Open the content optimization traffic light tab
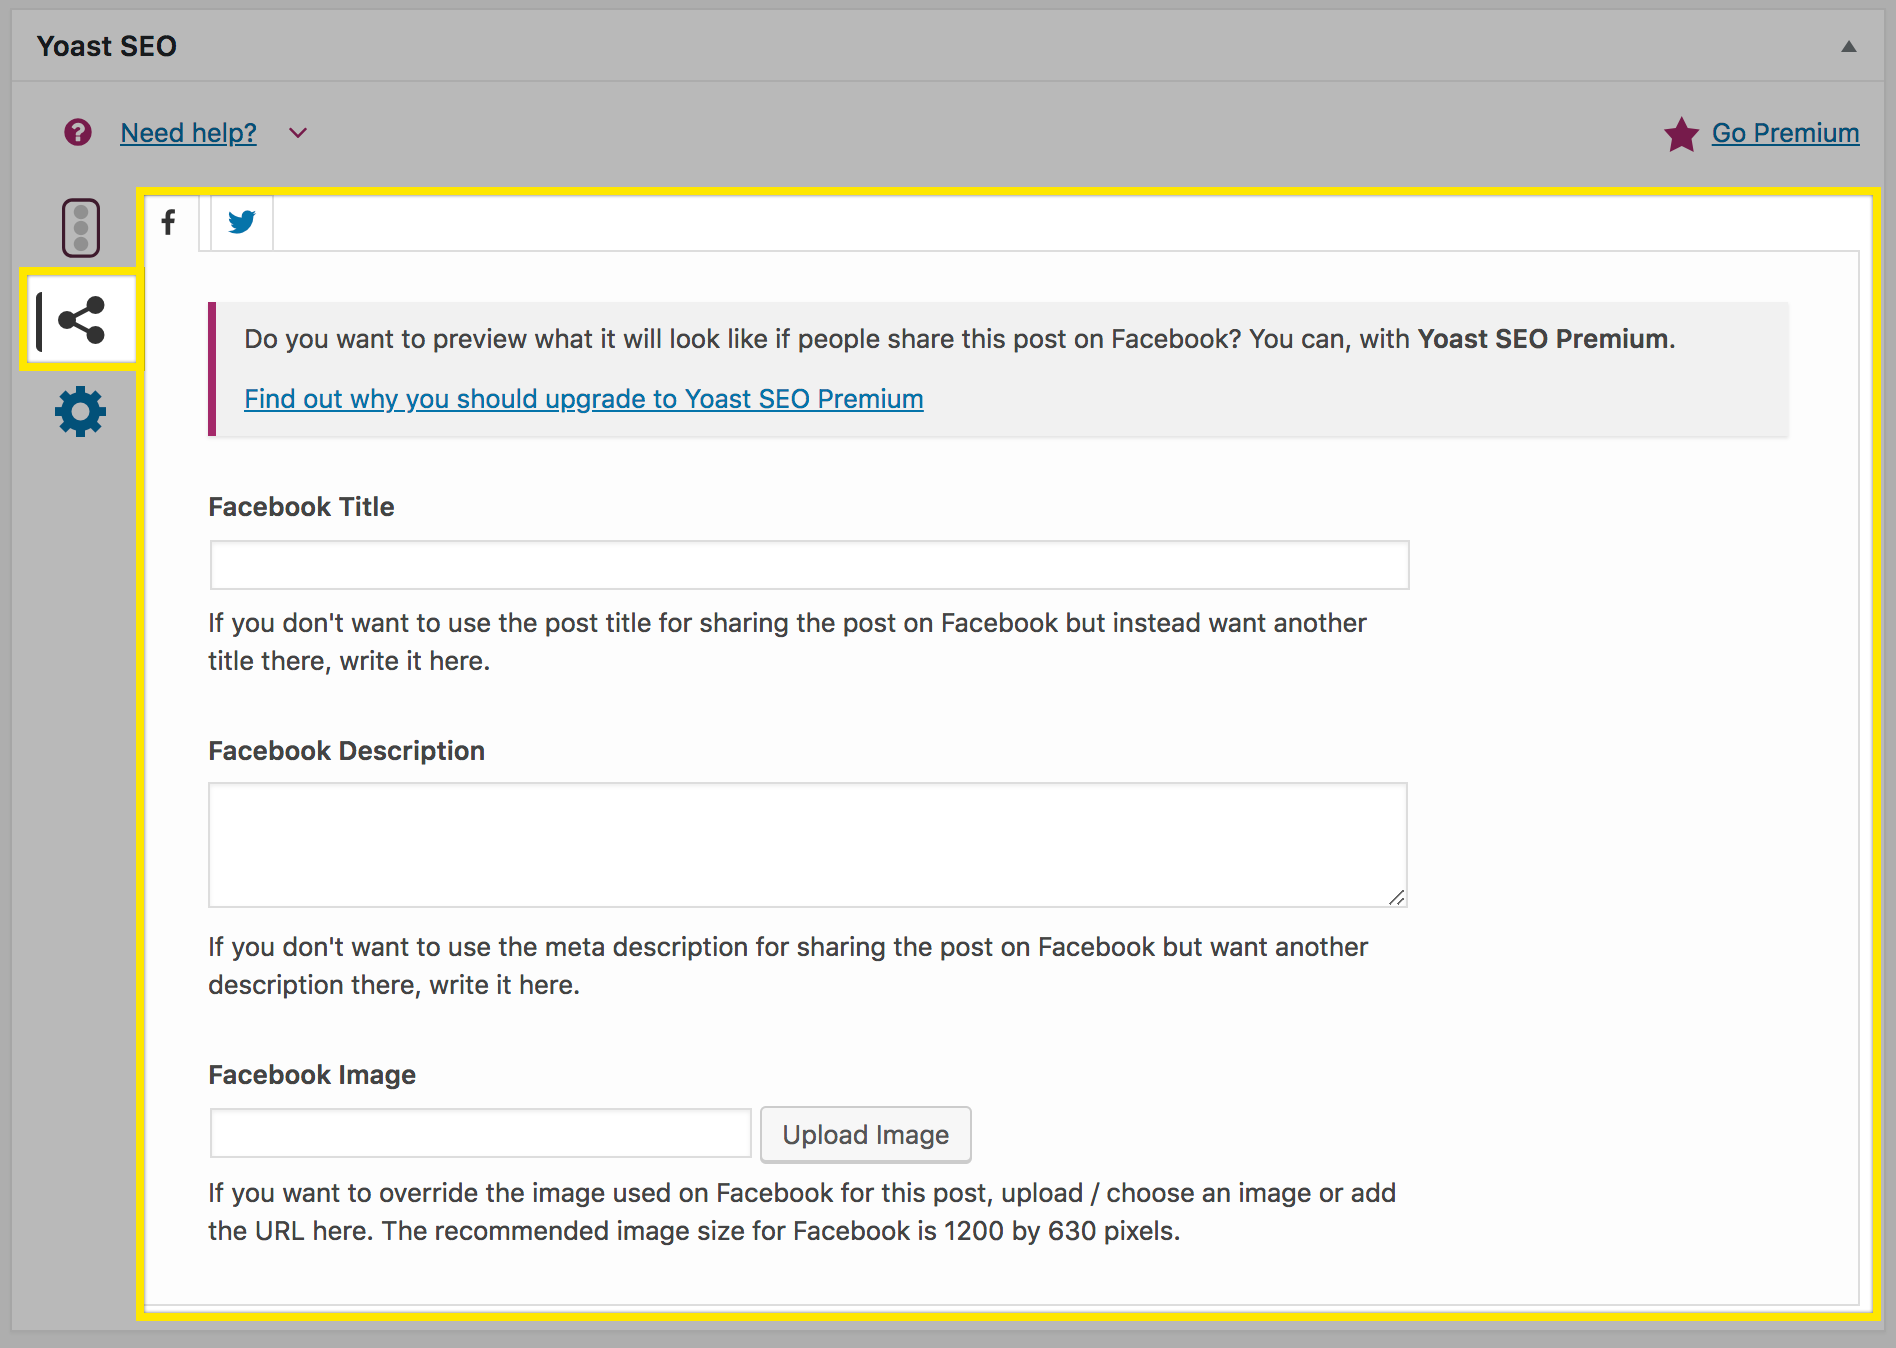This screenshot has width=1896, height=1348. 81,228
